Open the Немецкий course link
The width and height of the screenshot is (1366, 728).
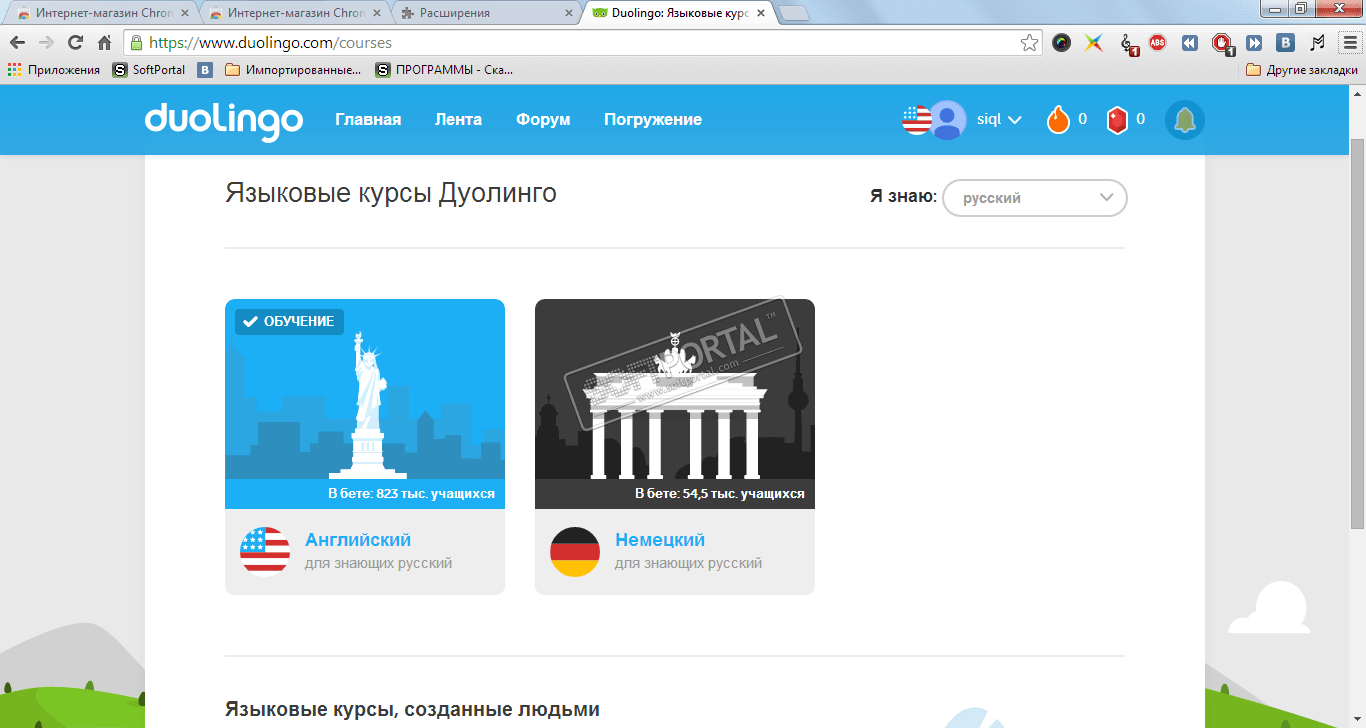tap(660, 540)
